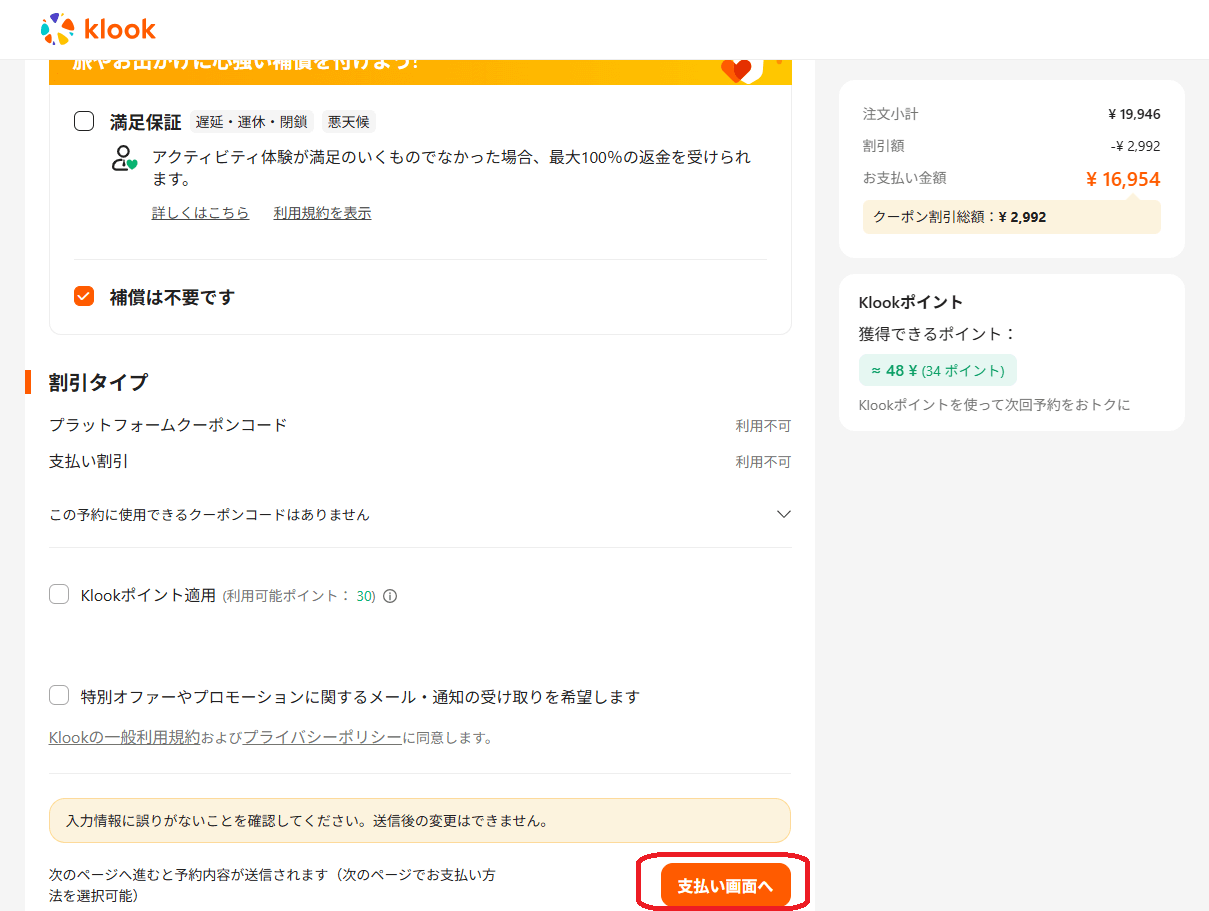Screen dimensions: 1209x911
Task: Click the 悪天候 tag label
Action: coord(349,122)
